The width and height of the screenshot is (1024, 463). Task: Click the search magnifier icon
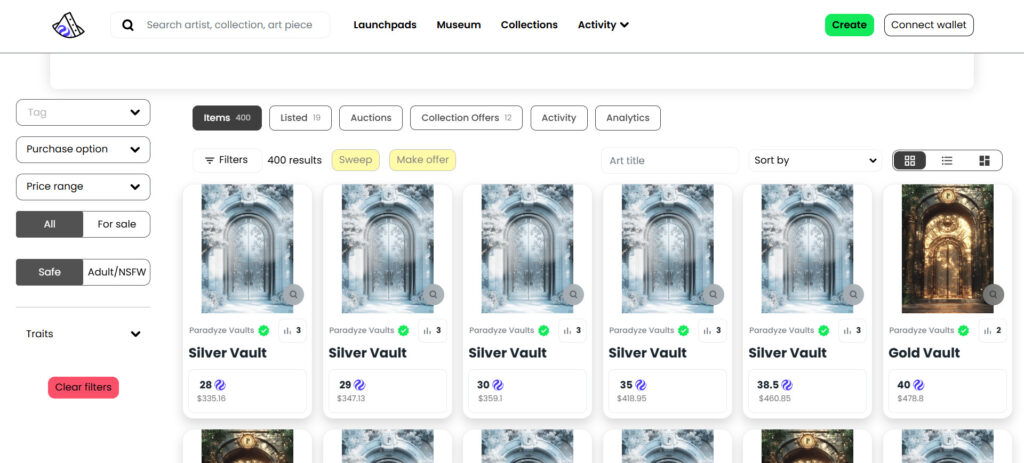click(x=128, y=25)
